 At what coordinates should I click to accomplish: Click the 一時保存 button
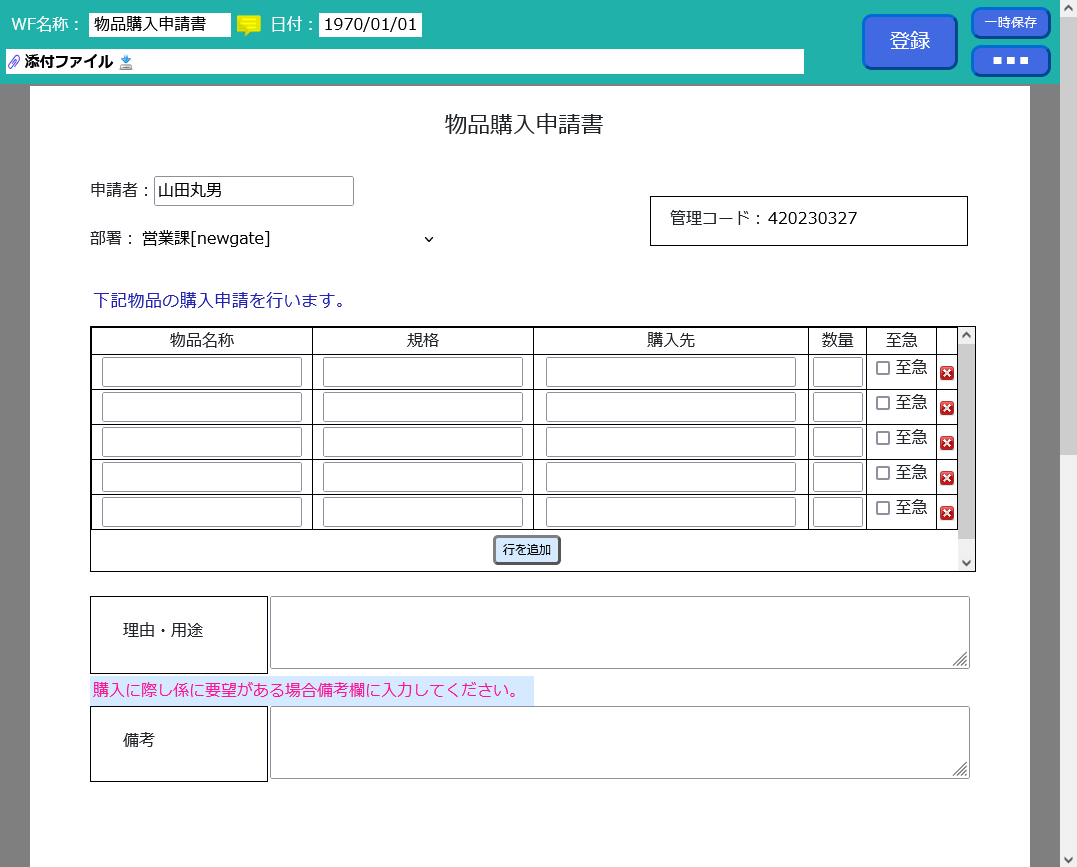pos(1010,23)
